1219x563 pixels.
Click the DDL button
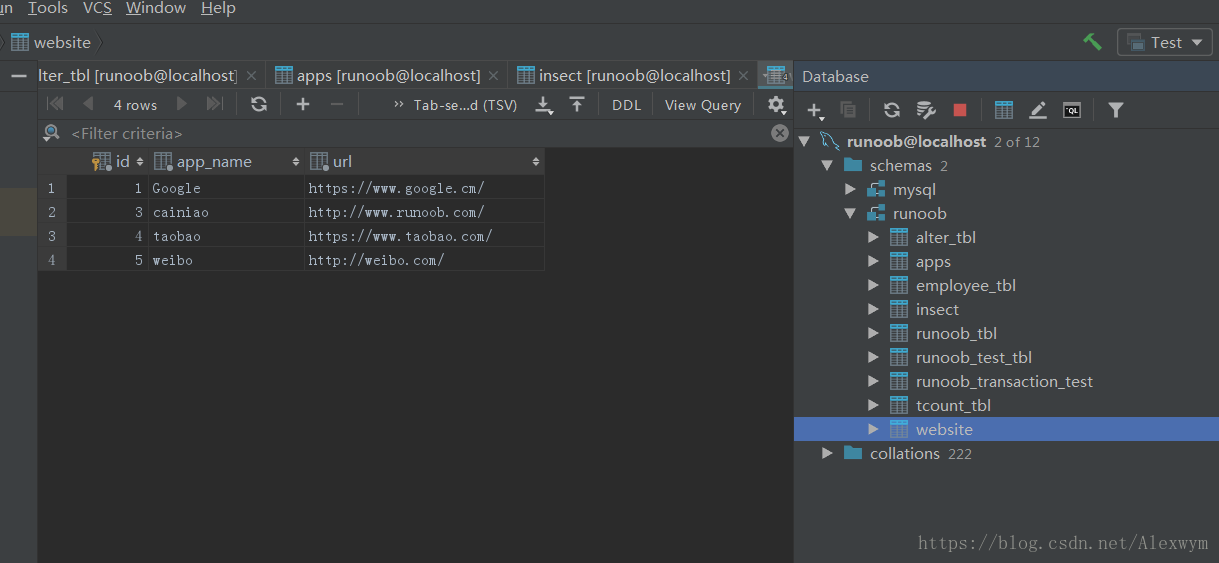626,105
